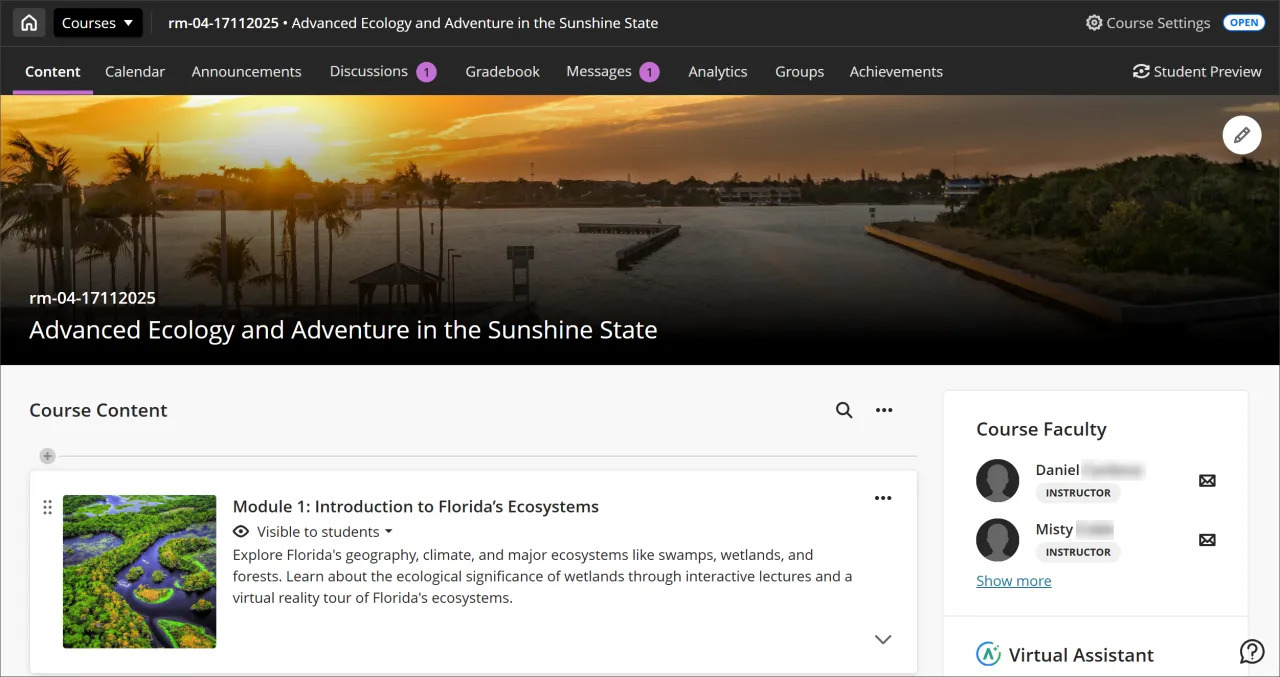Enter Student Preview mode
Image resolution: width=1280 pixels, height=677 pixels.
1197,71
